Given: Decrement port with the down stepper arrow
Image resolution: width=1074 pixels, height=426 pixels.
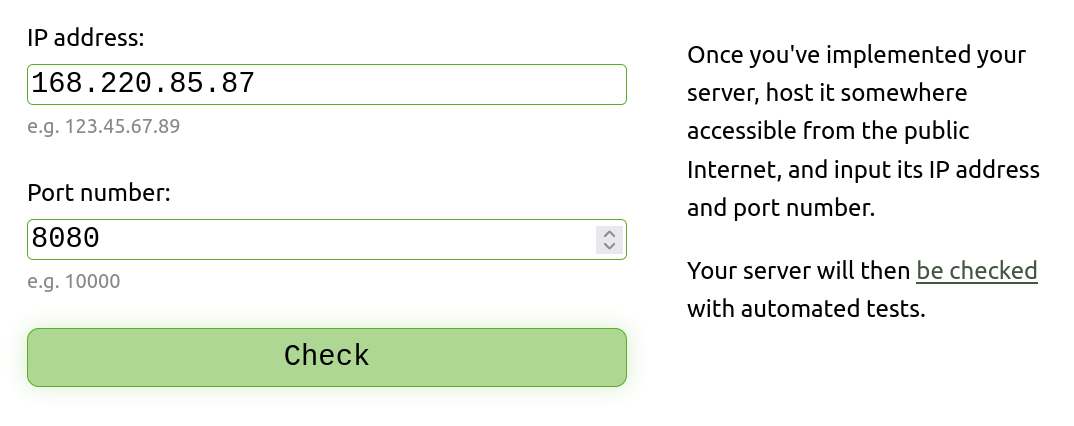Looking at the screenshot, I should point(609,246).
